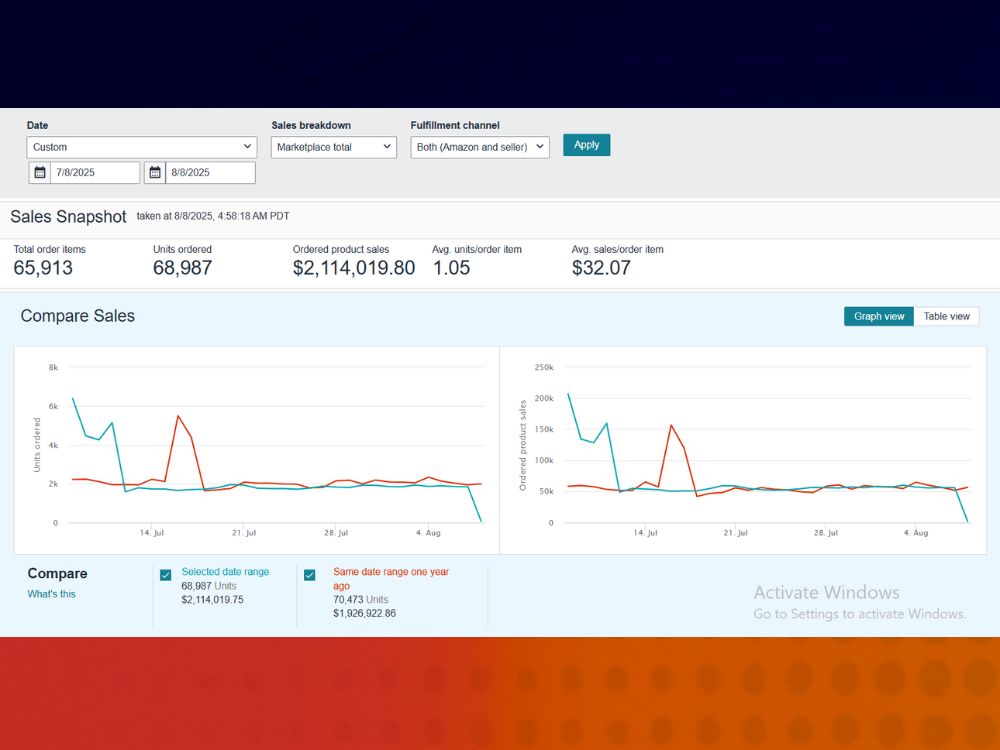Click the red peak in Units ordered chart
Screen dimensions: 1000x750
coord(178,416)
